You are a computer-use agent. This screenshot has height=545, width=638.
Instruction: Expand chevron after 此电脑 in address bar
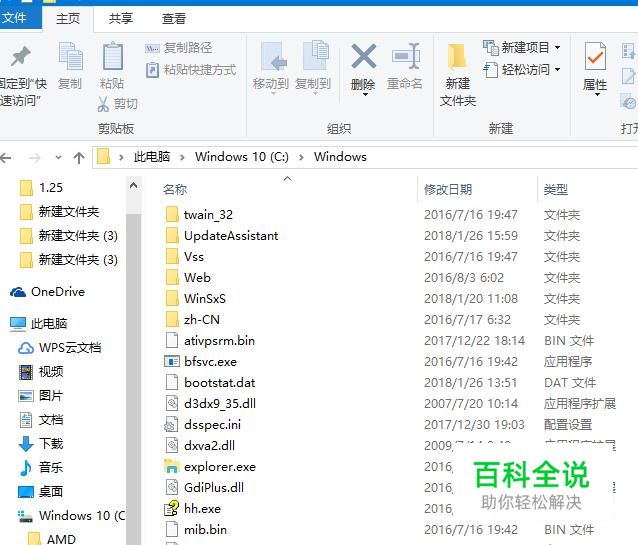pos(182,158)
